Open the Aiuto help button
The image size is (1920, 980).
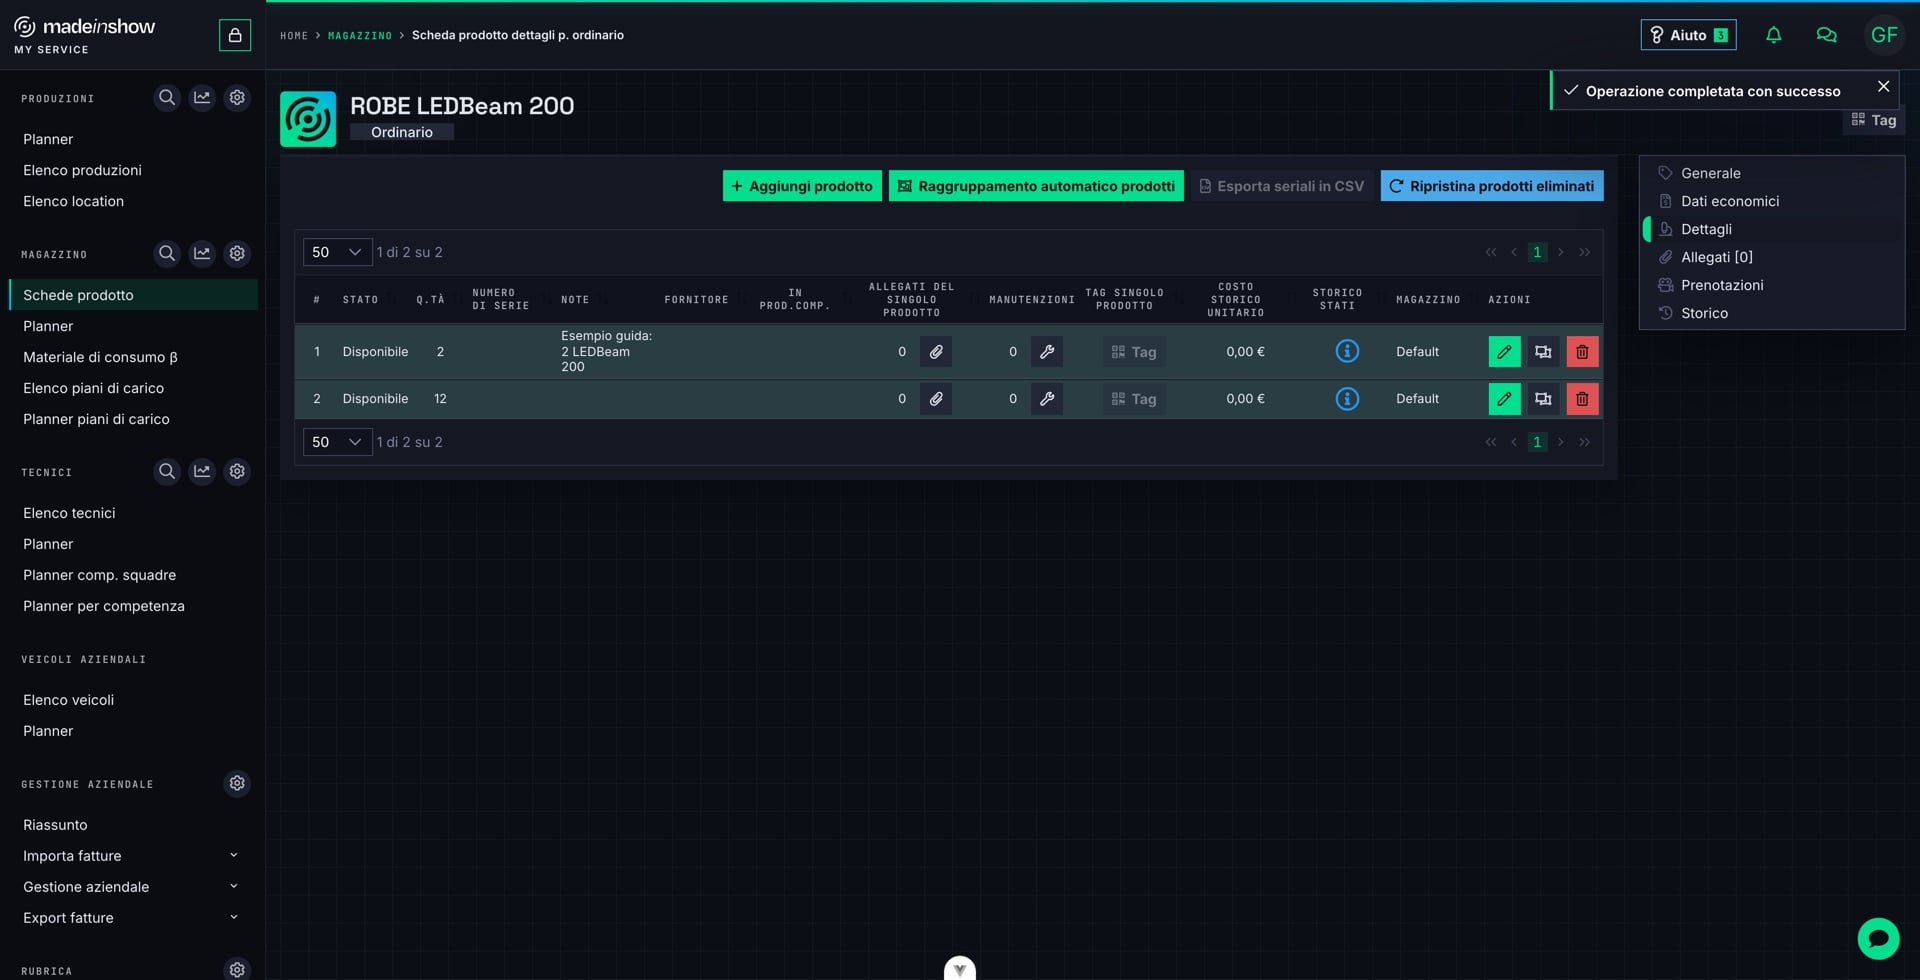[x=1688, y=35]
